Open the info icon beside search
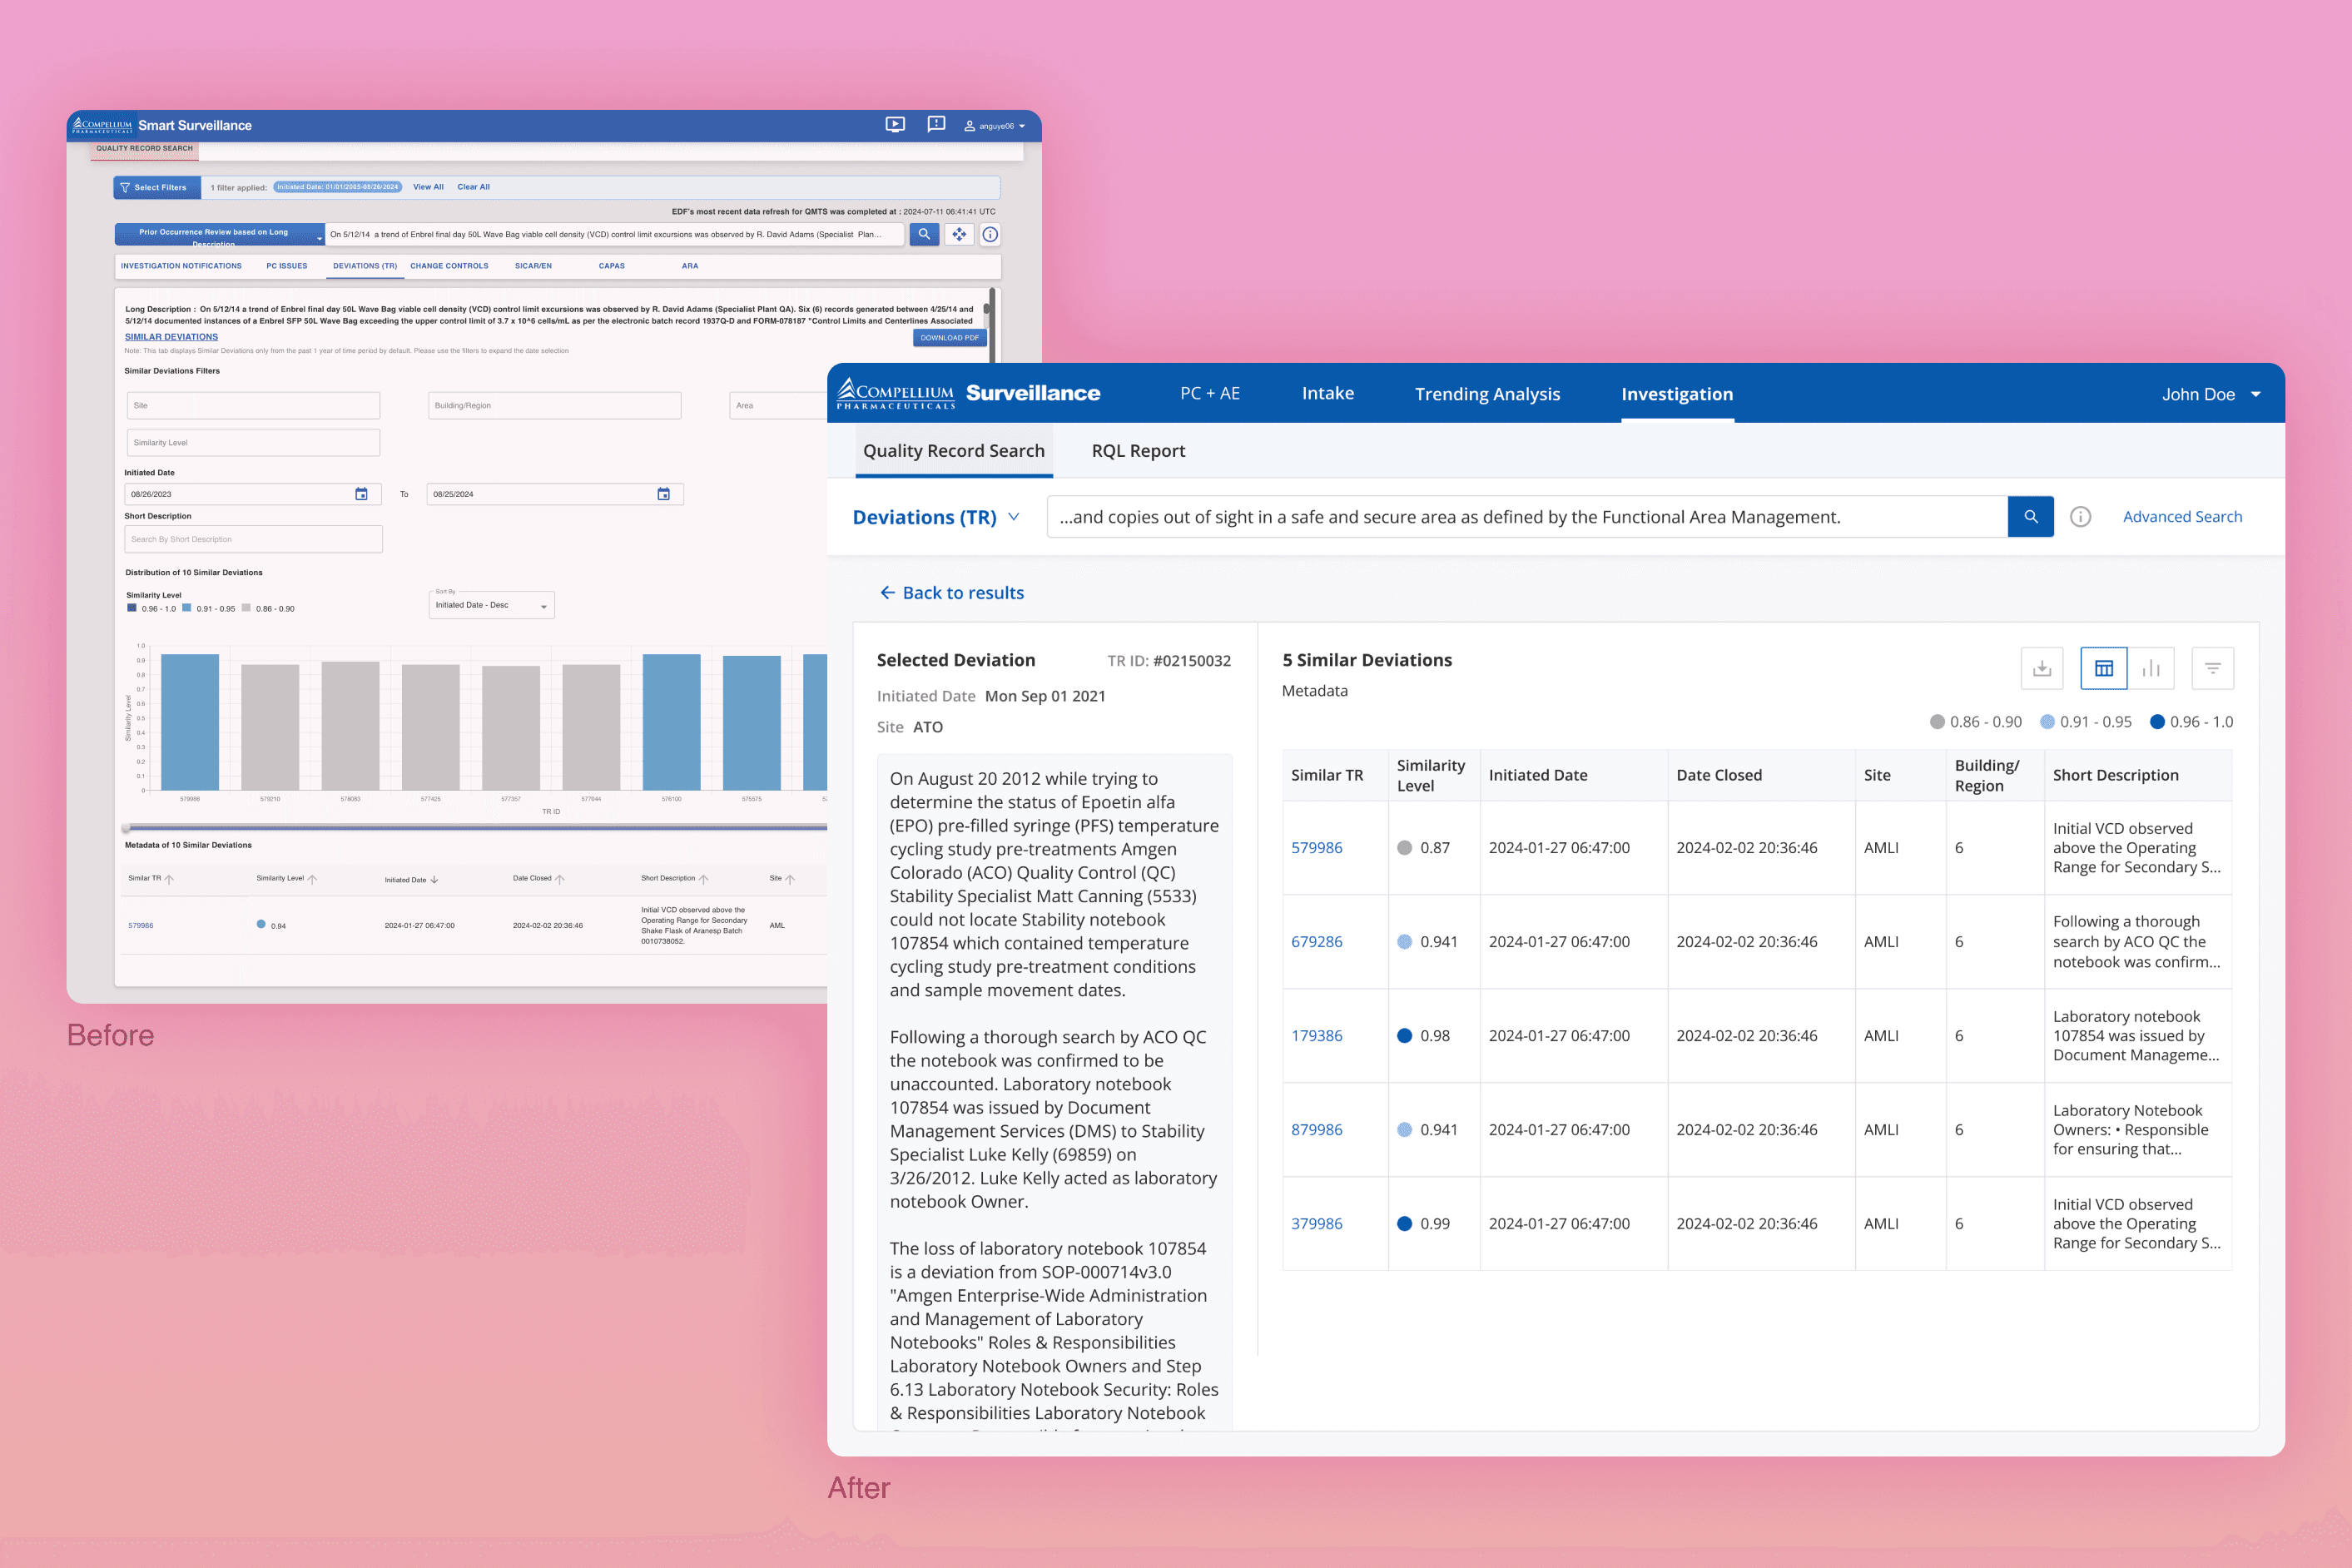Viewport: 2352px width, 1568px height. tap(2080, 517)
